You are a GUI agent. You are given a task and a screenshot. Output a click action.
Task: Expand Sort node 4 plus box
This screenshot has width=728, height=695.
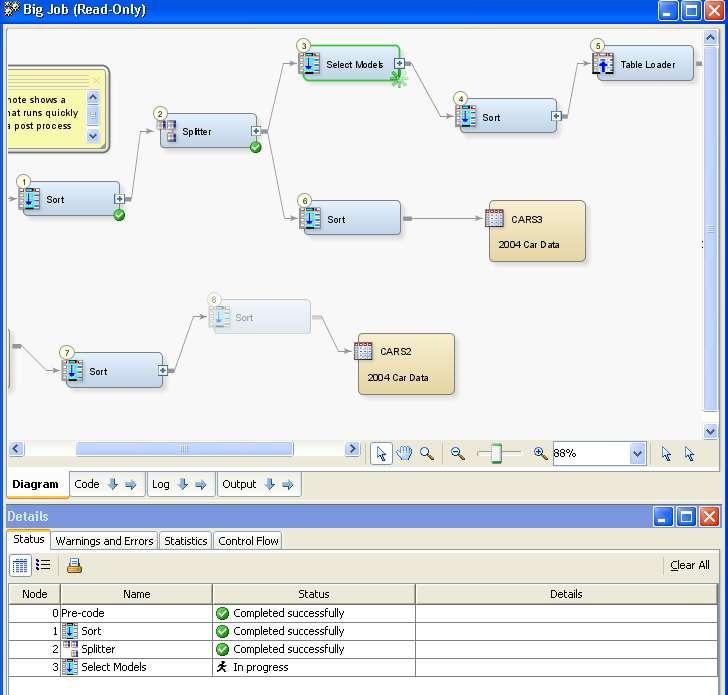click(556, 116)
